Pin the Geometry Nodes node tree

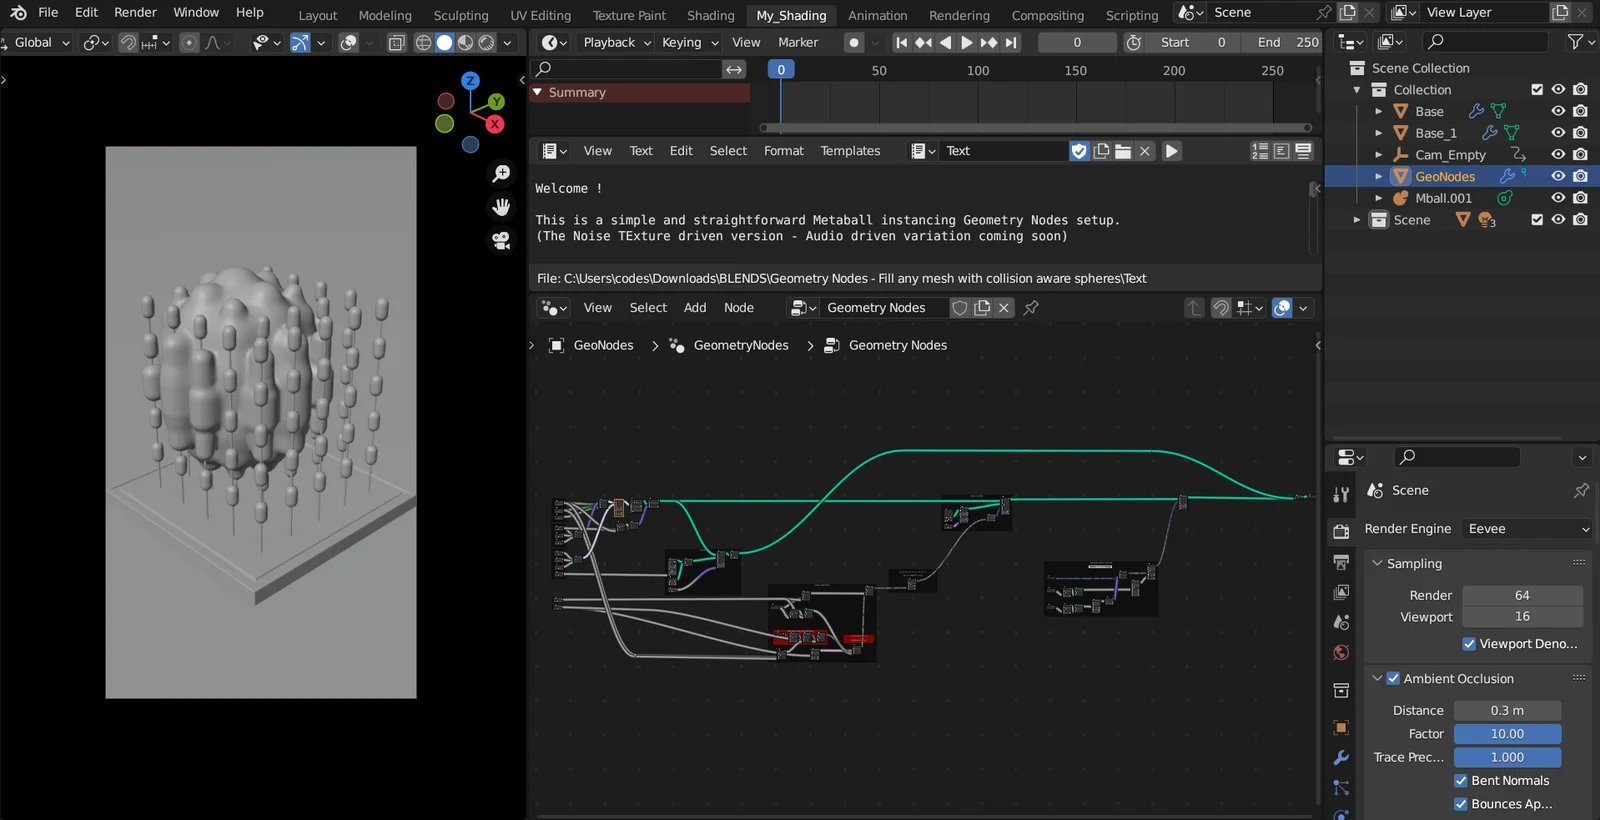(x=1031, y=308)
